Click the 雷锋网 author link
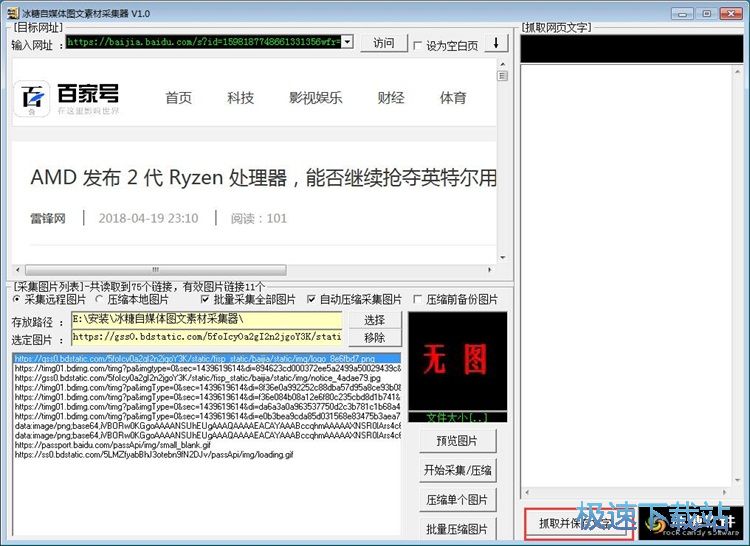This screenshot has width=750, height=546. click(x=48, y=218)
